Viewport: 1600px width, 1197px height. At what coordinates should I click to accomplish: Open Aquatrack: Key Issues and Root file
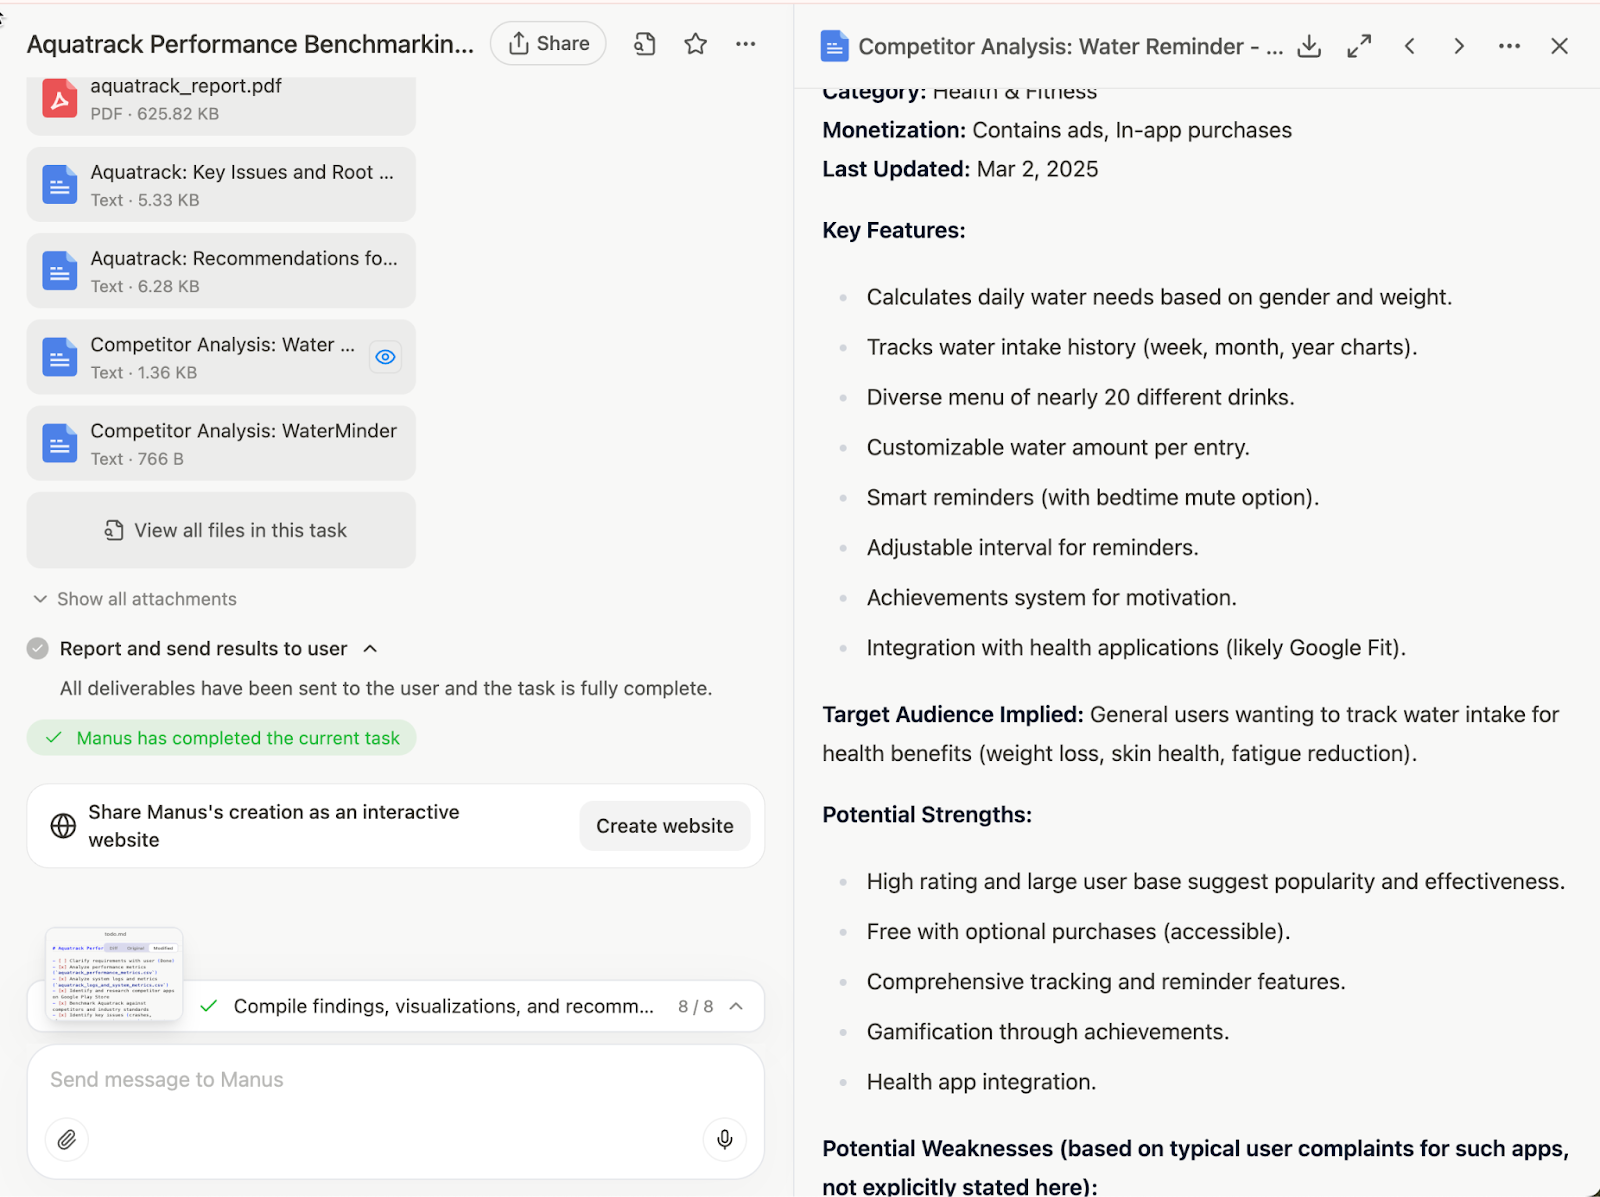tap(221, 185)
